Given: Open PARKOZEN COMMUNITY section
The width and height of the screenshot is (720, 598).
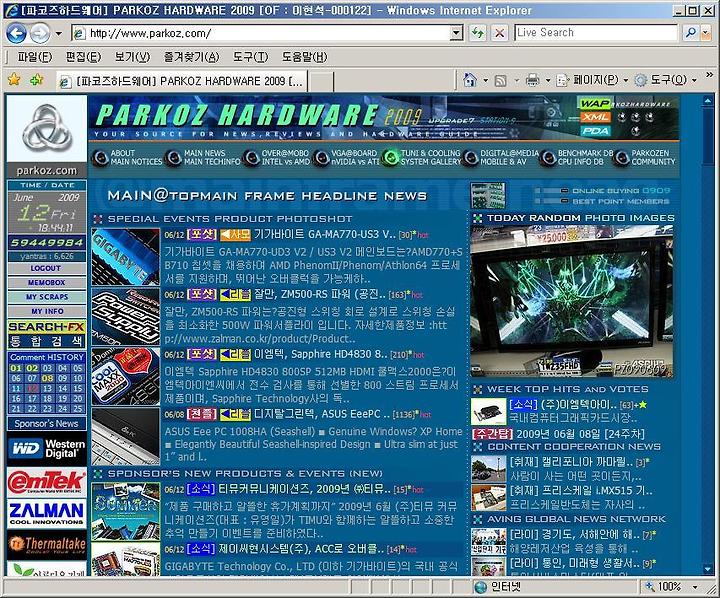Looking at the screenshot, I should click(645, 158).
